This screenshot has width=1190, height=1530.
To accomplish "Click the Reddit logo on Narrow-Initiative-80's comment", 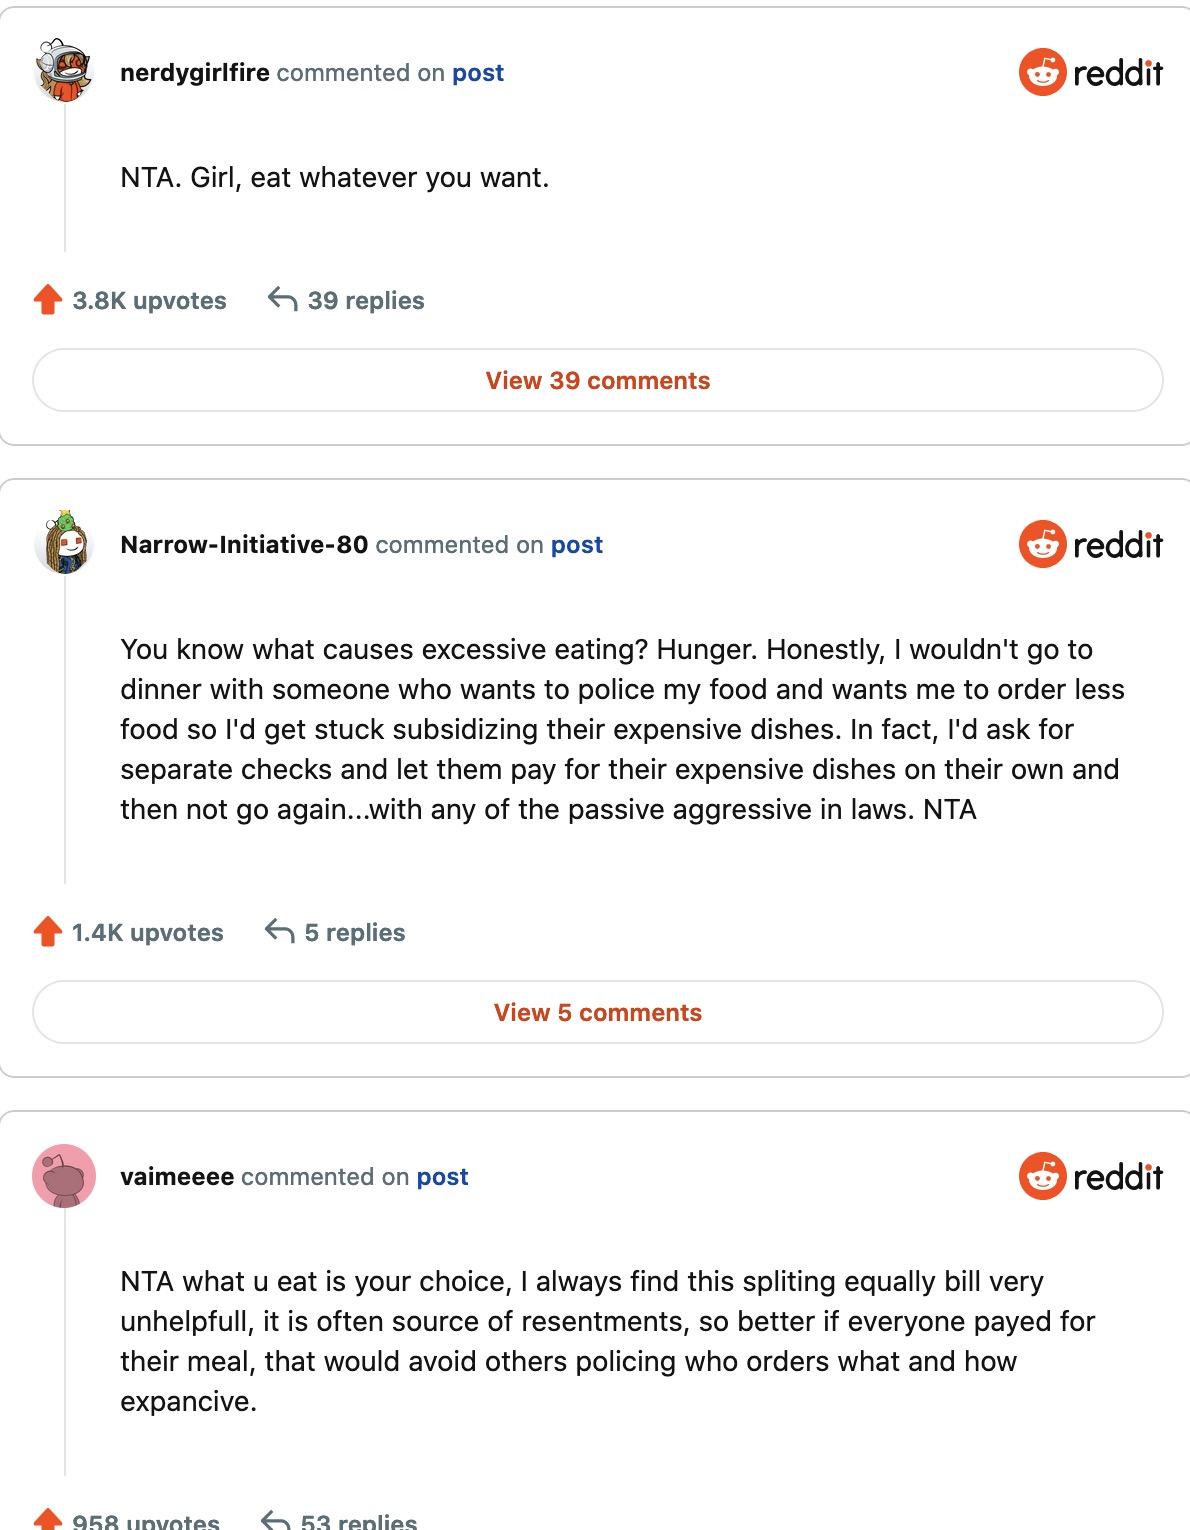I will pyautogui.click(x=1090, y=544).
